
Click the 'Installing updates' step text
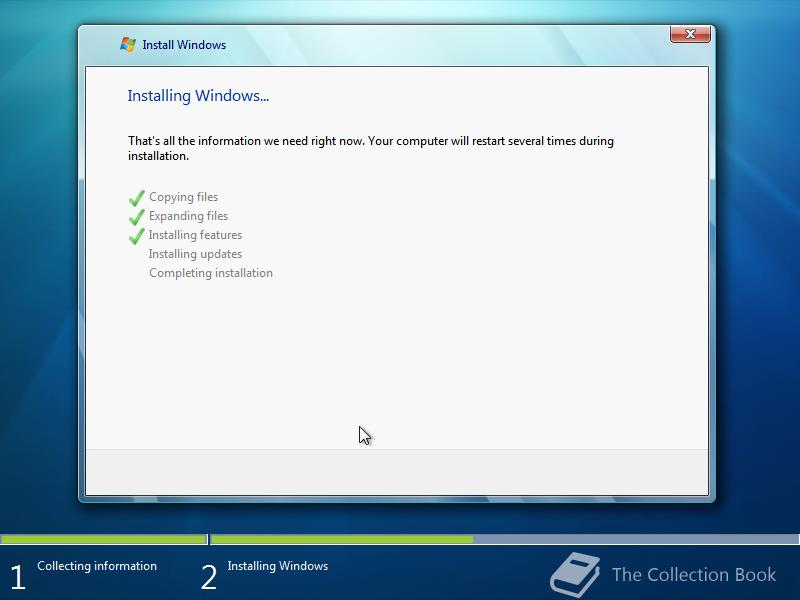pos(195,254)
